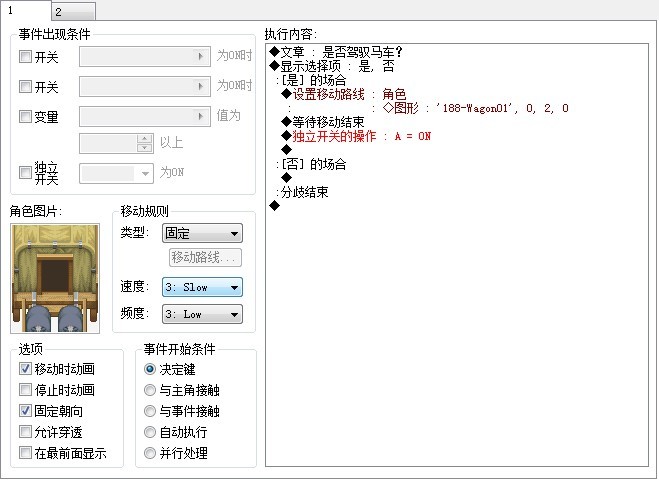Select the 文章：是否驾驭马车? command line
The width and height of the screenshot is (659, 480).
point(336,52)
